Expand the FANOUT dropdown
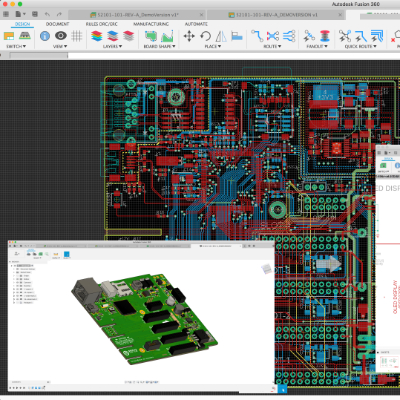The height and width of the screenshot is (400, 400). pos(317,46)
